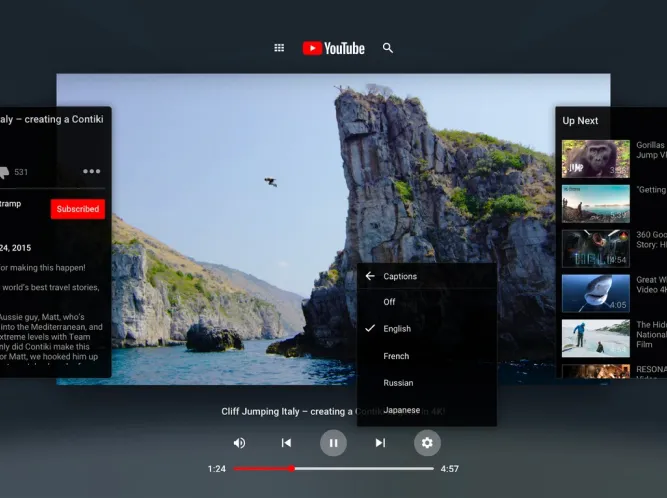The height and width of the screenshot is (498, 667).
Task: Click the Subscribed button
Action: (78, 209)
